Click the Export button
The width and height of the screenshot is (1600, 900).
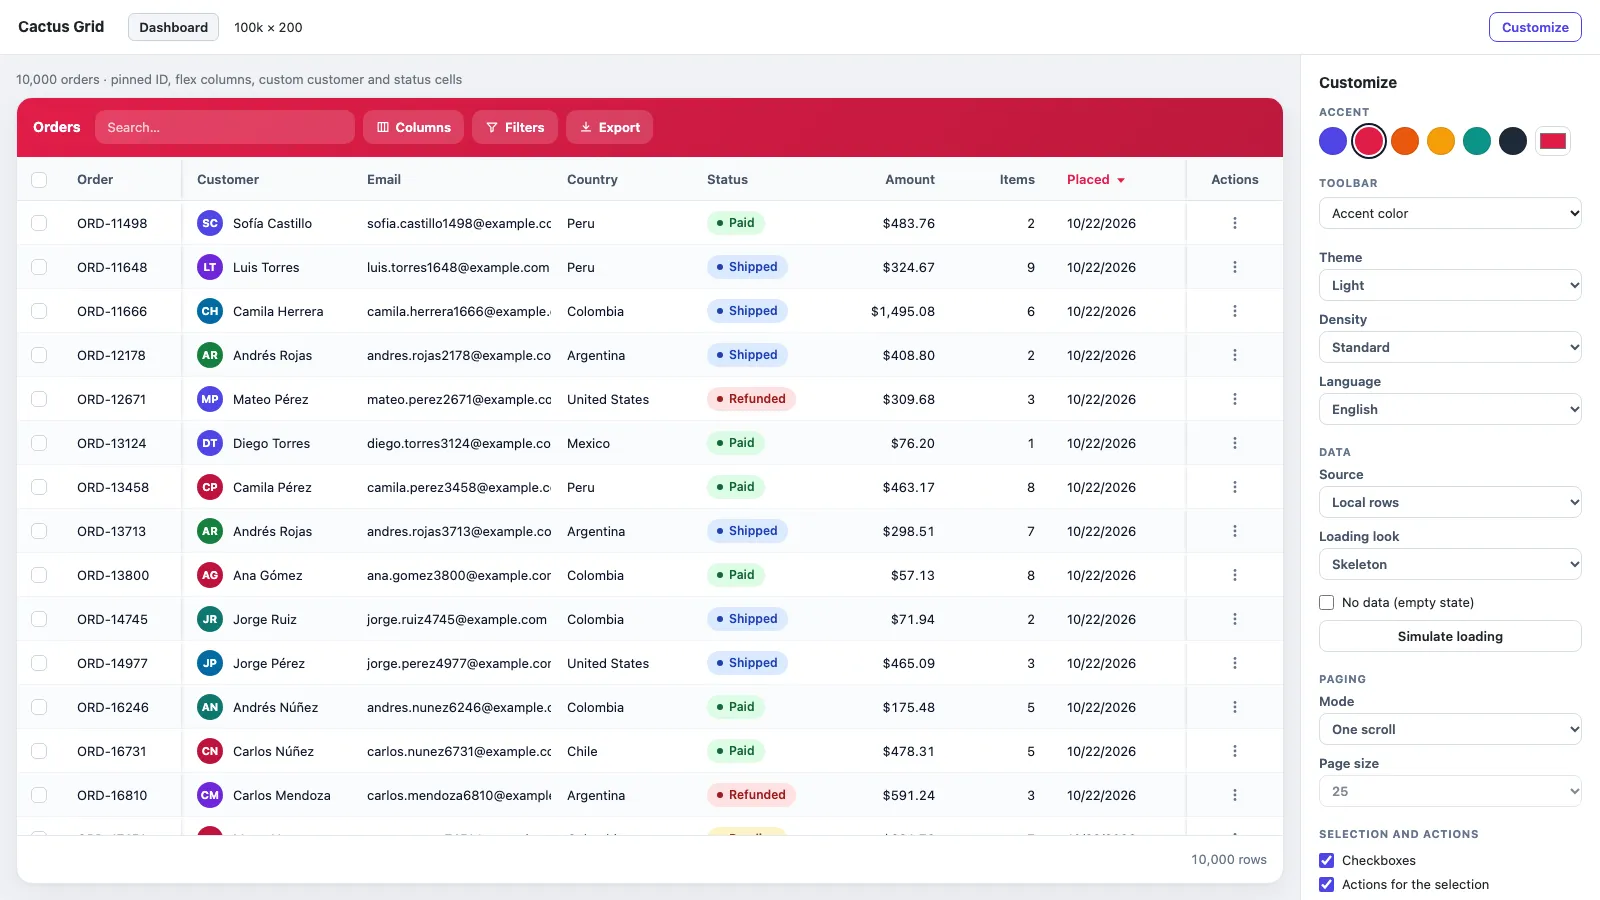[x=609, y=127]
